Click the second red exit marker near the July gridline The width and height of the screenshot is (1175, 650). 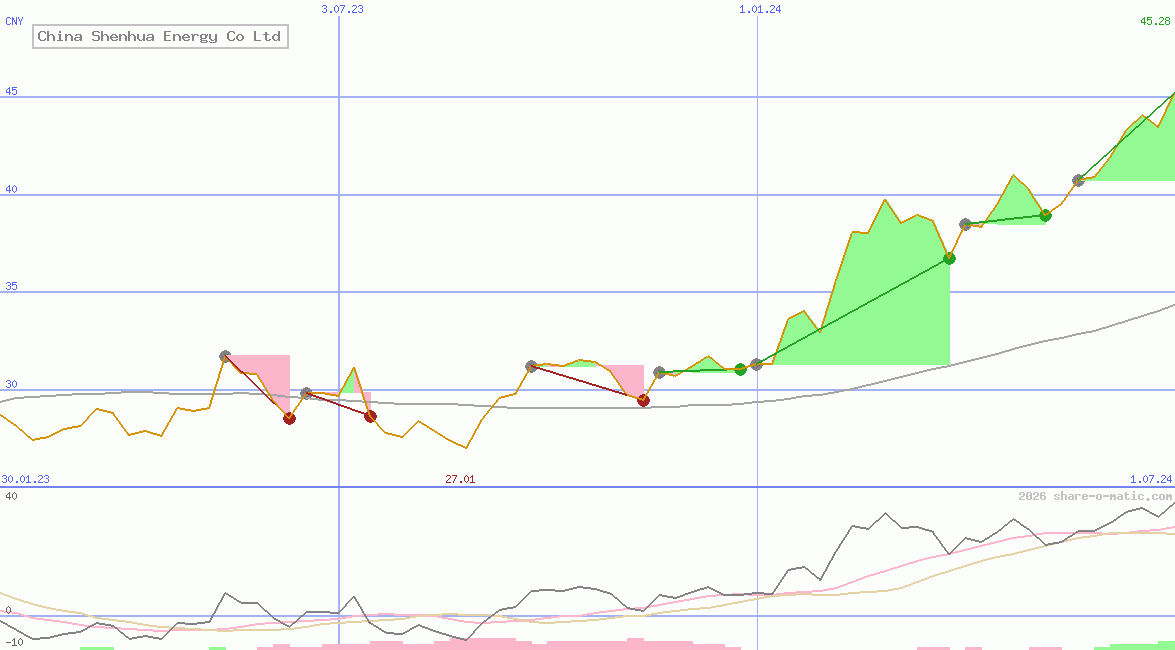(370, 416)
